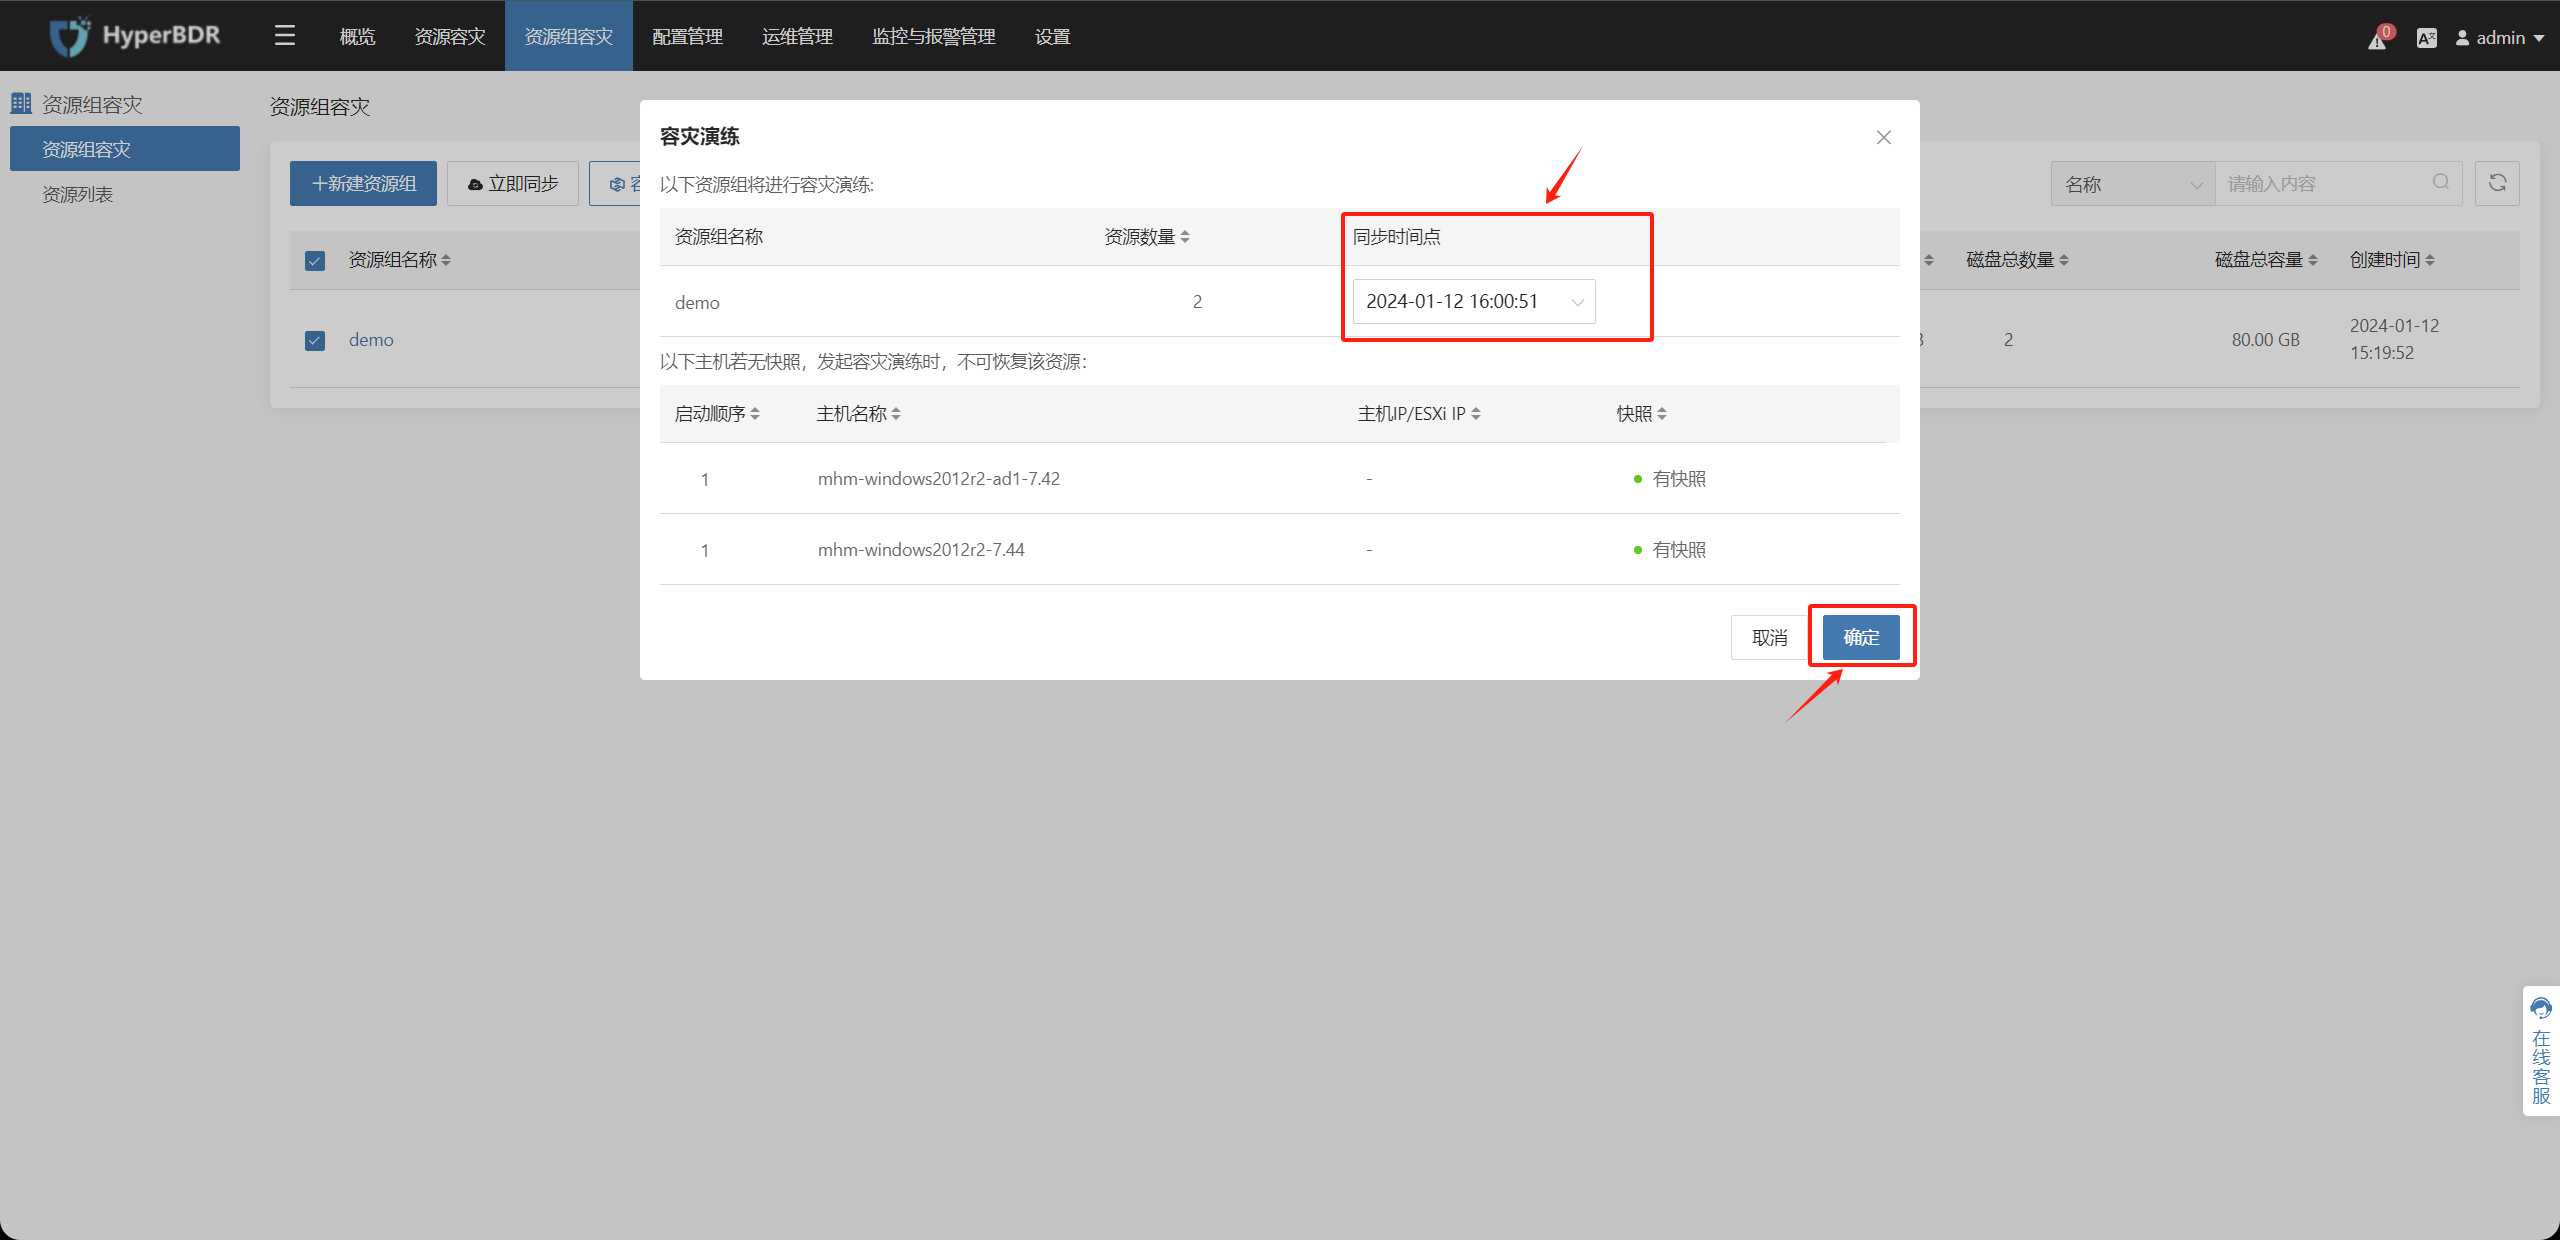The height and width of the screenshot is (1240, 2560).
Task: Uncheck the demo row checkbox
Action: pos(315,341)
